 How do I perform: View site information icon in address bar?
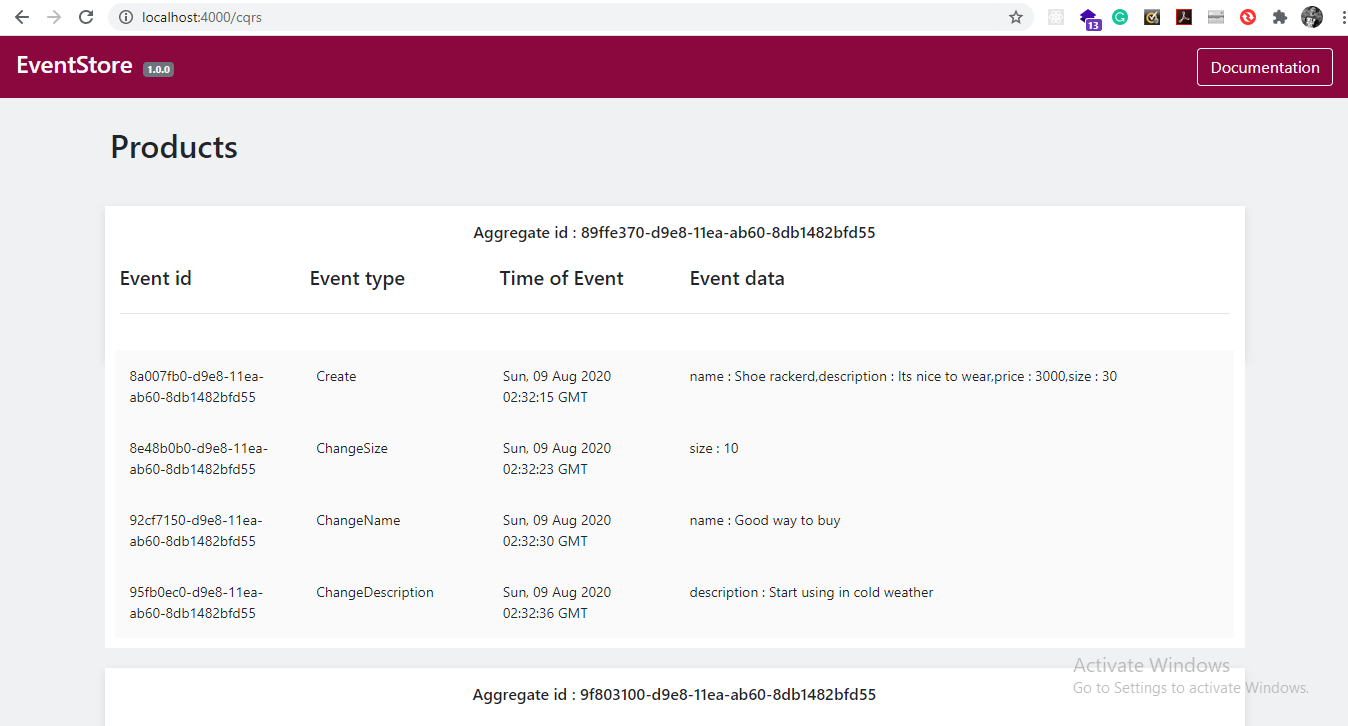(x=126, y=17)
